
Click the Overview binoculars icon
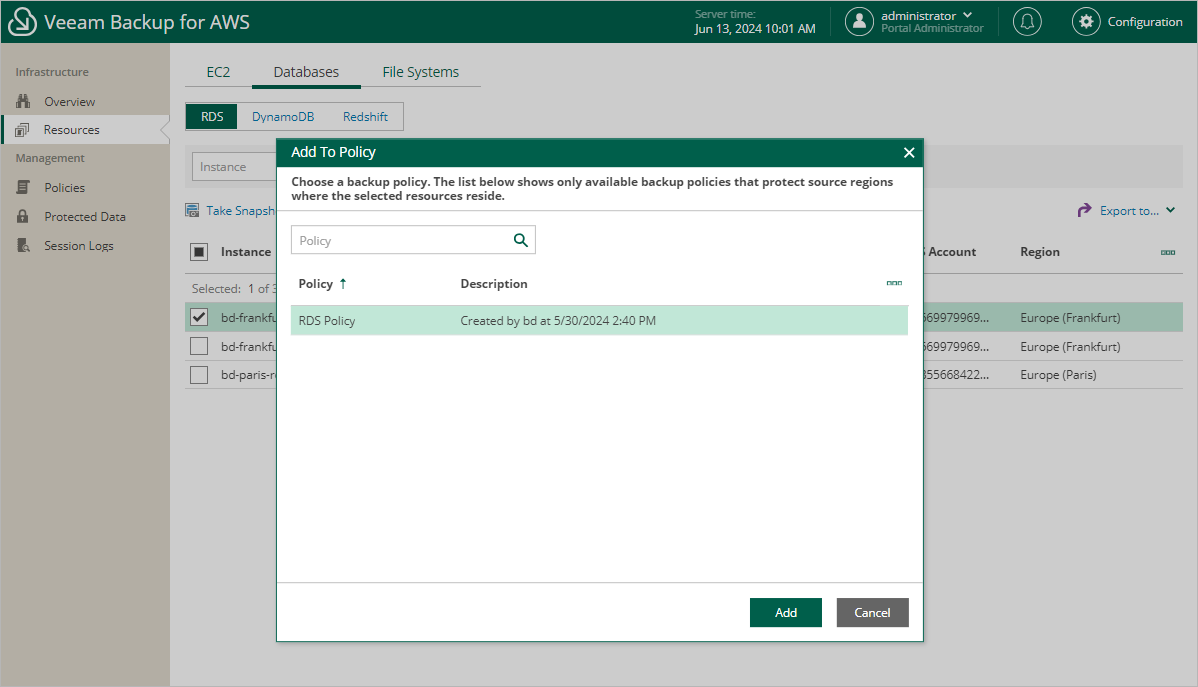[x=23, y=101]
